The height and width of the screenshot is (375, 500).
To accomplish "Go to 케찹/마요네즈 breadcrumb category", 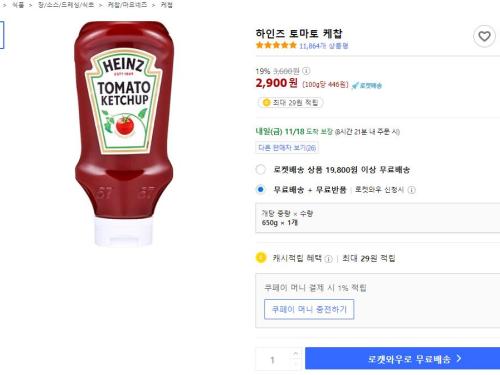I will (127, 5).
